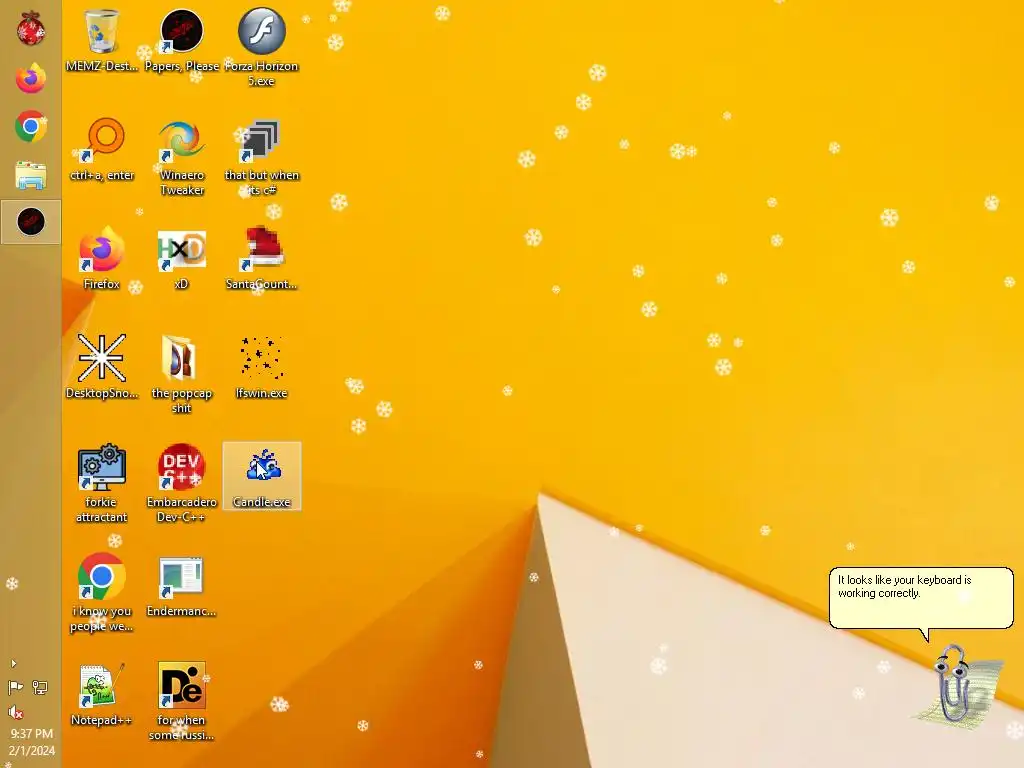Open the network tray icon
Screen dimensions: 1024x768
40,687
